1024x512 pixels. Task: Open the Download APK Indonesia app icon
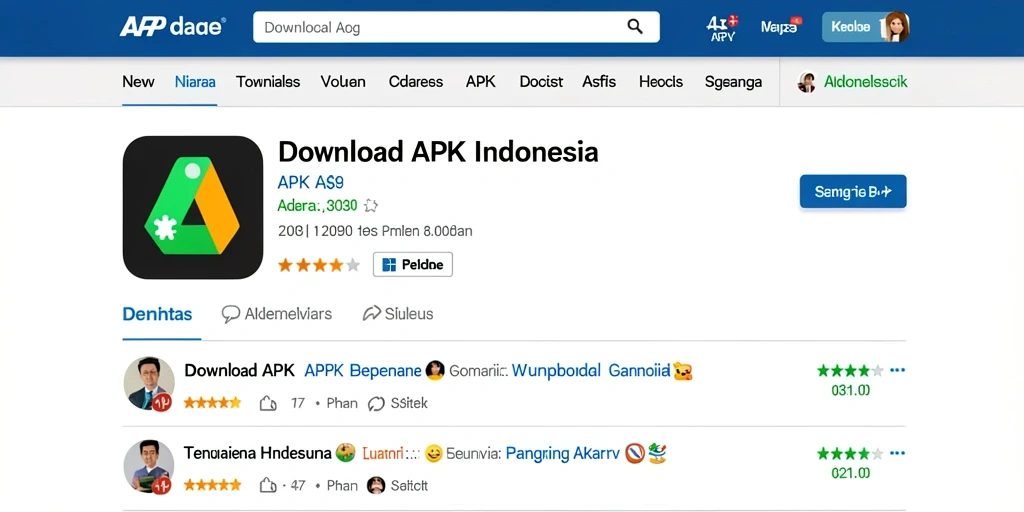coord(193,207)
